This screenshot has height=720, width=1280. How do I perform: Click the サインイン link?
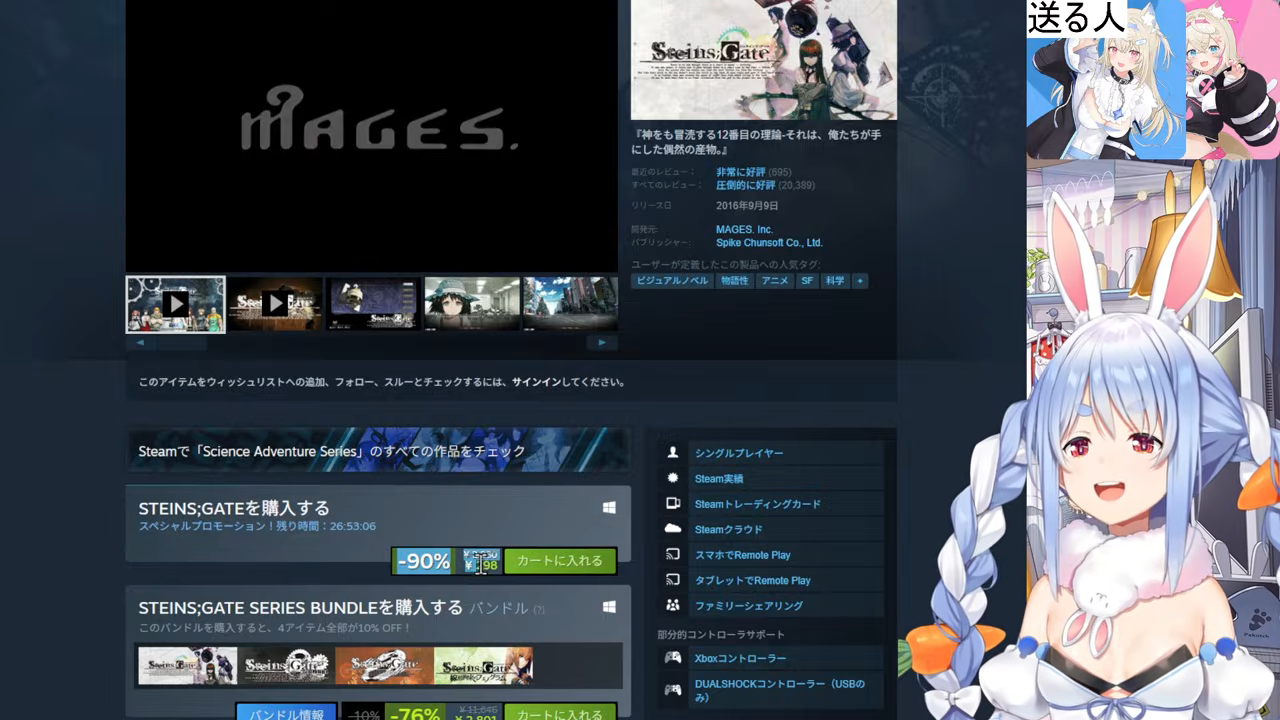point(536,382)
